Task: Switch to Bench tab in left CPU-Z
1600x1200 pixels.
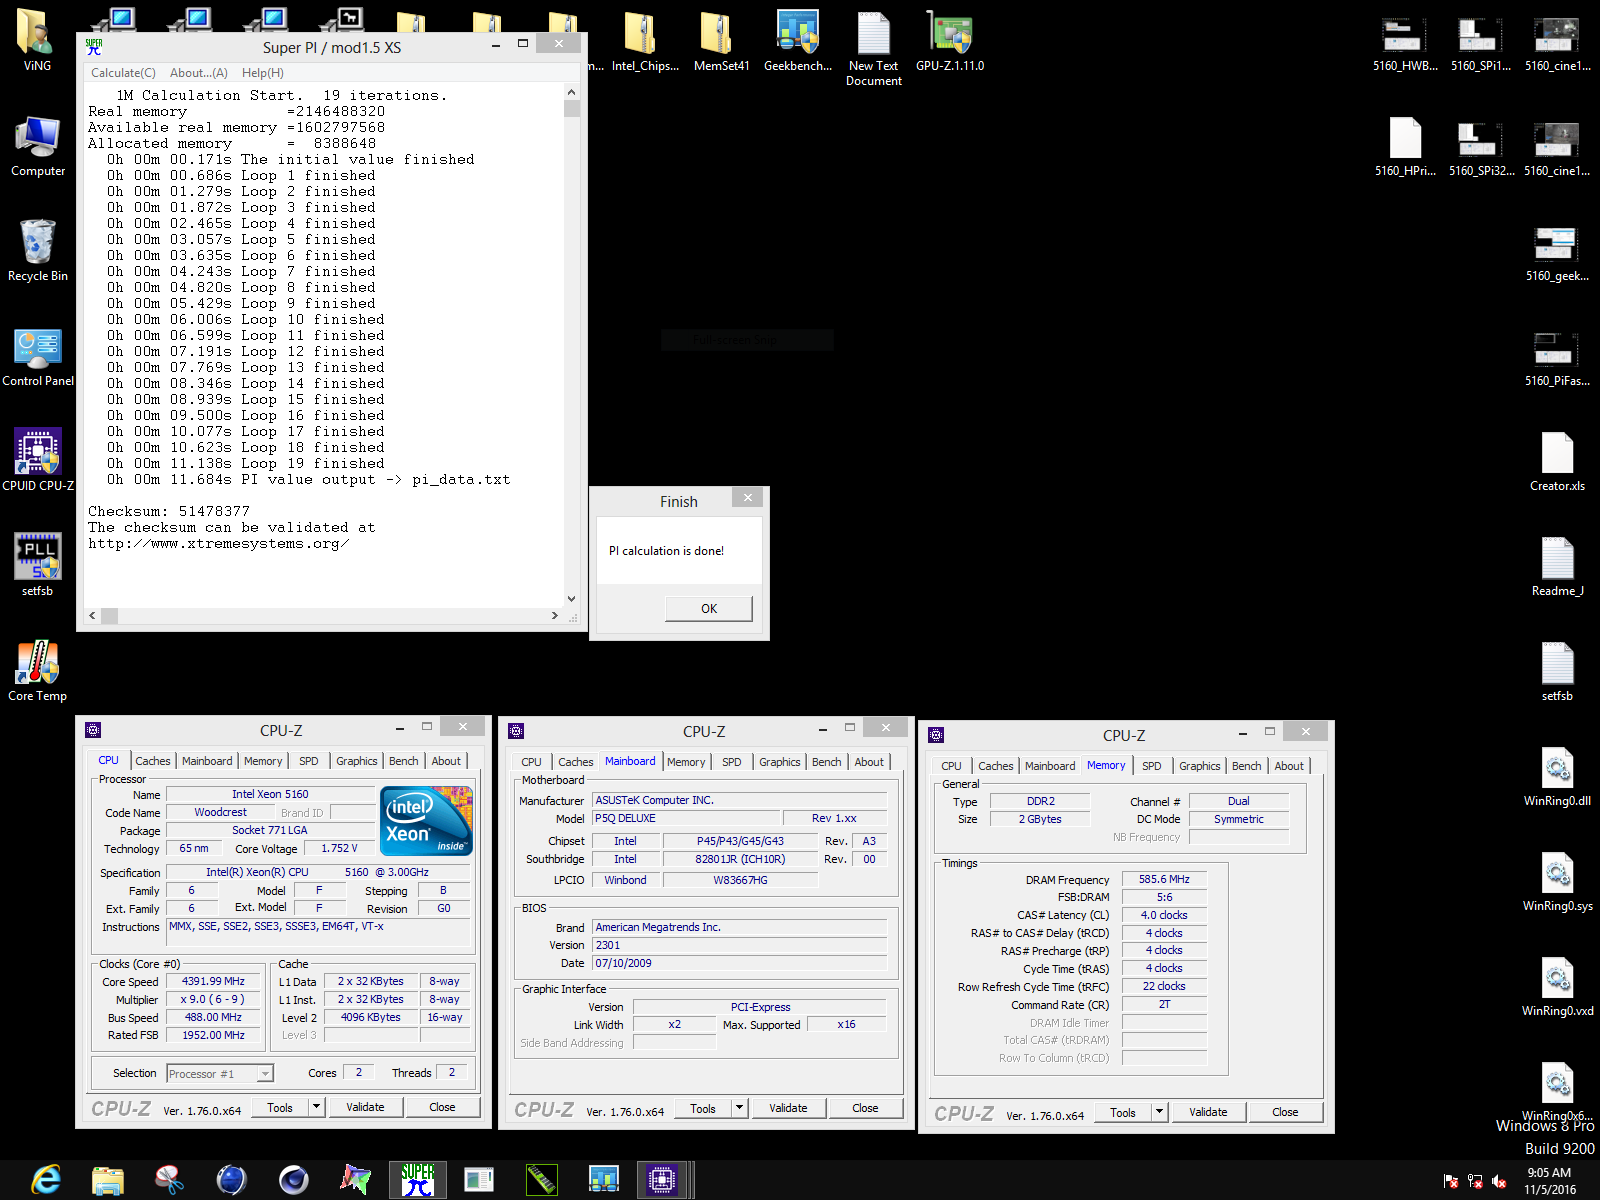Action: [403, 761]
